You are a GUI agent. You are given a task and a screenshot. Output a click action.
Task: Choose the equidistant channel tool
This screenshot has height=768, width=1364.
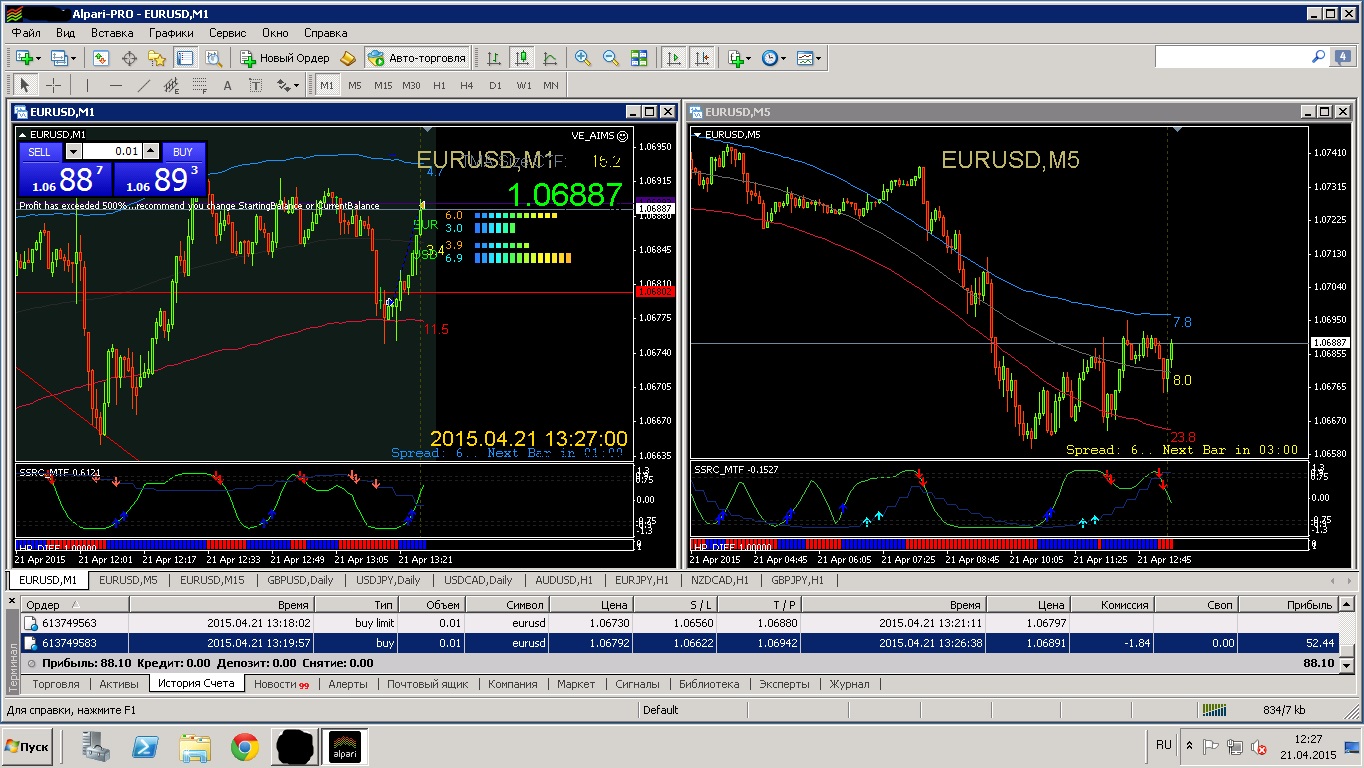(171, 85)
